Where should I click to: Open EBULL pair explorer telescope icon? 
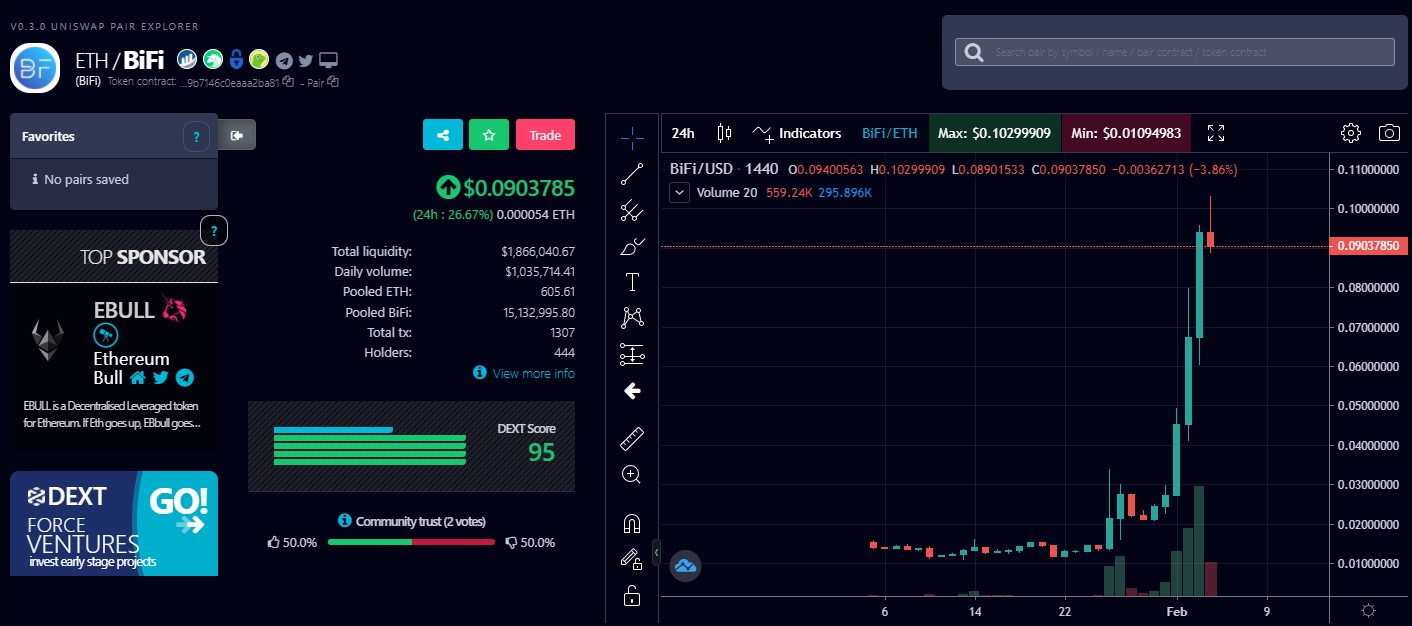104,335
